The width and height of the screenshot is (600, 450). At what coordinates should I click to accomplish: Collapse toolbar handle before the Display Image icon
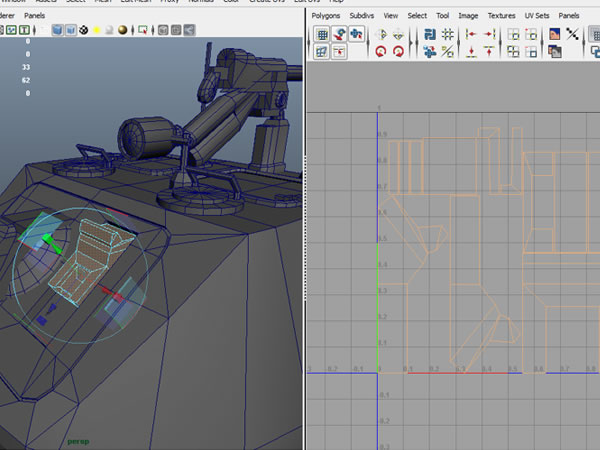pyautogui.click(x=543, y=42)
